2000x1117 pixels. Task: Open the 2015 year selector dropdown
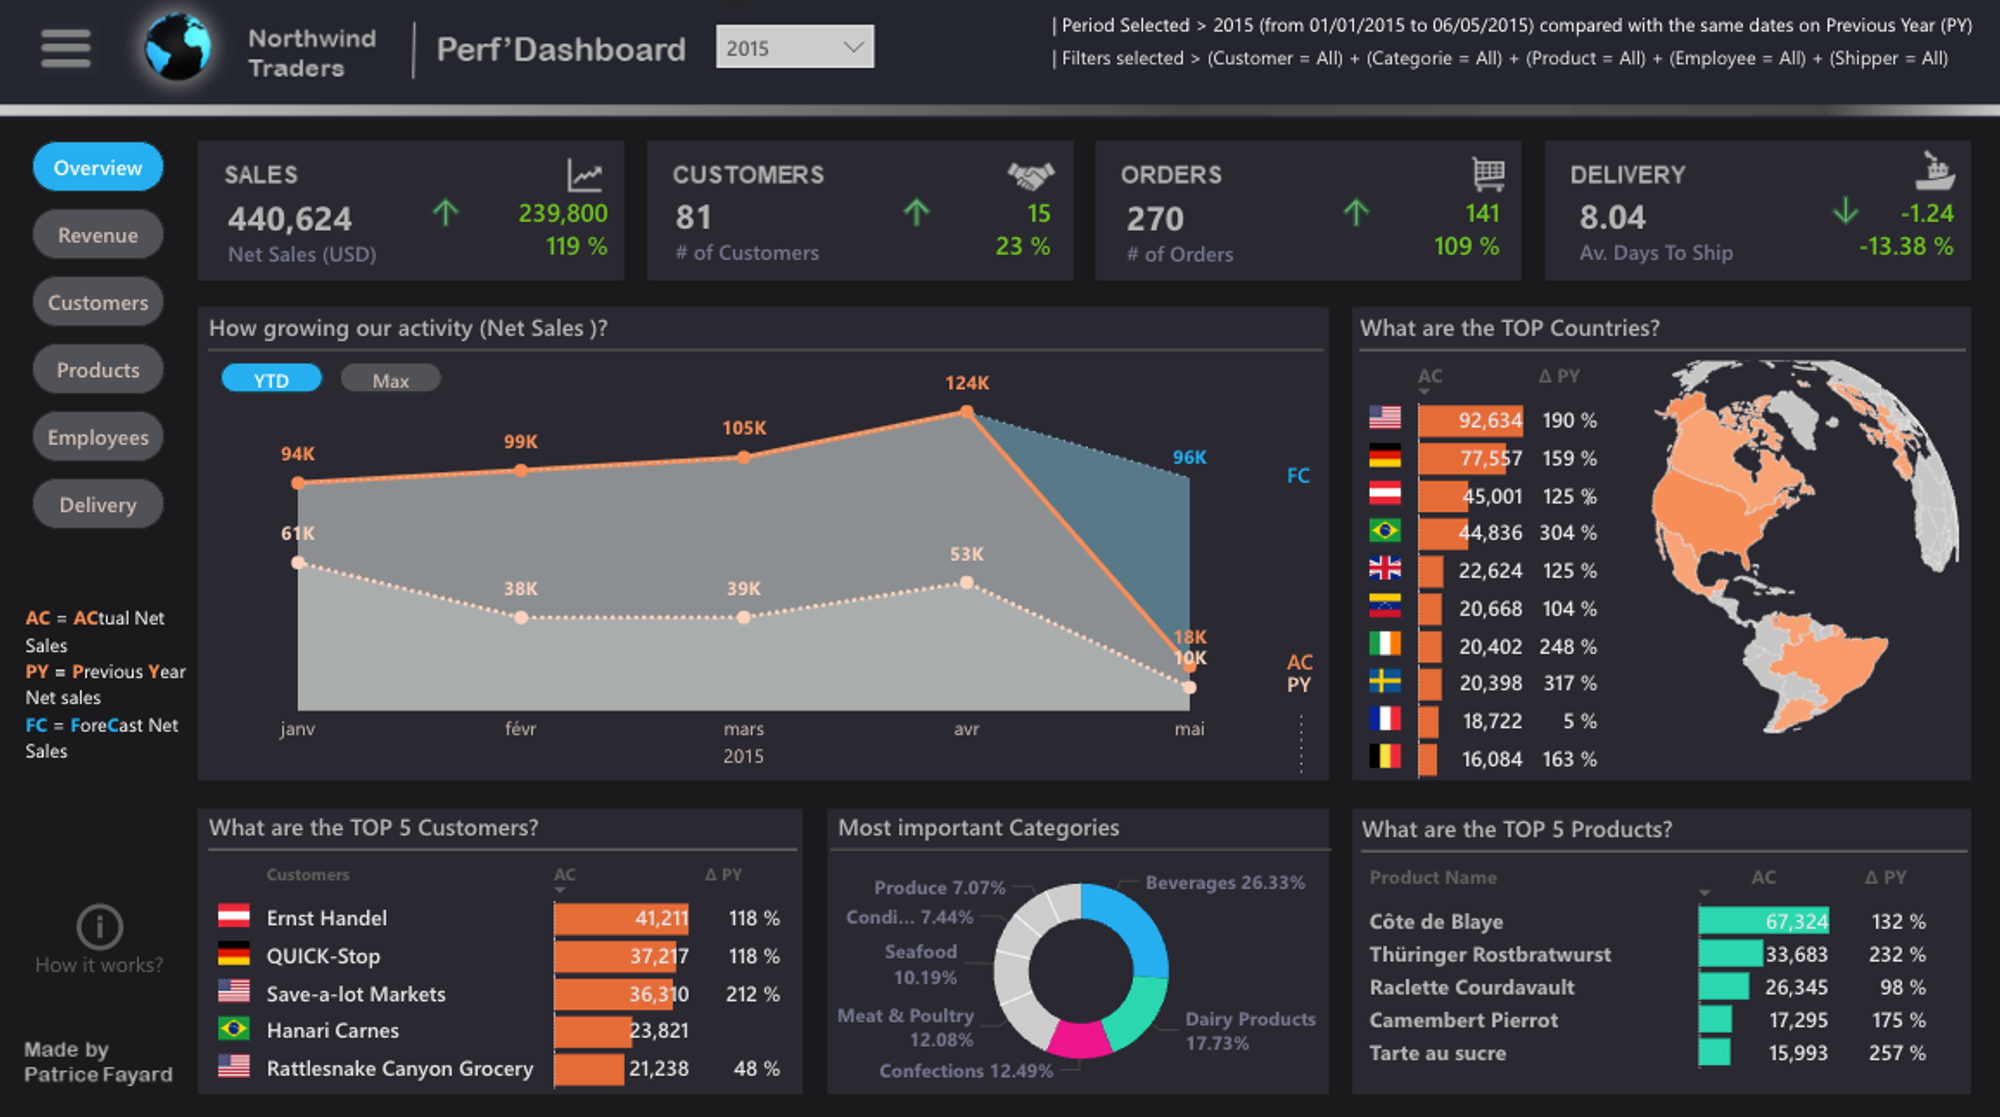[794, 46]
